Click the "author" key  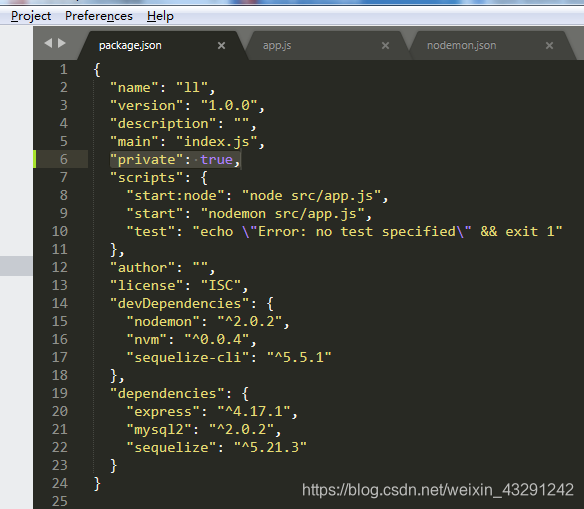(142, 267)
